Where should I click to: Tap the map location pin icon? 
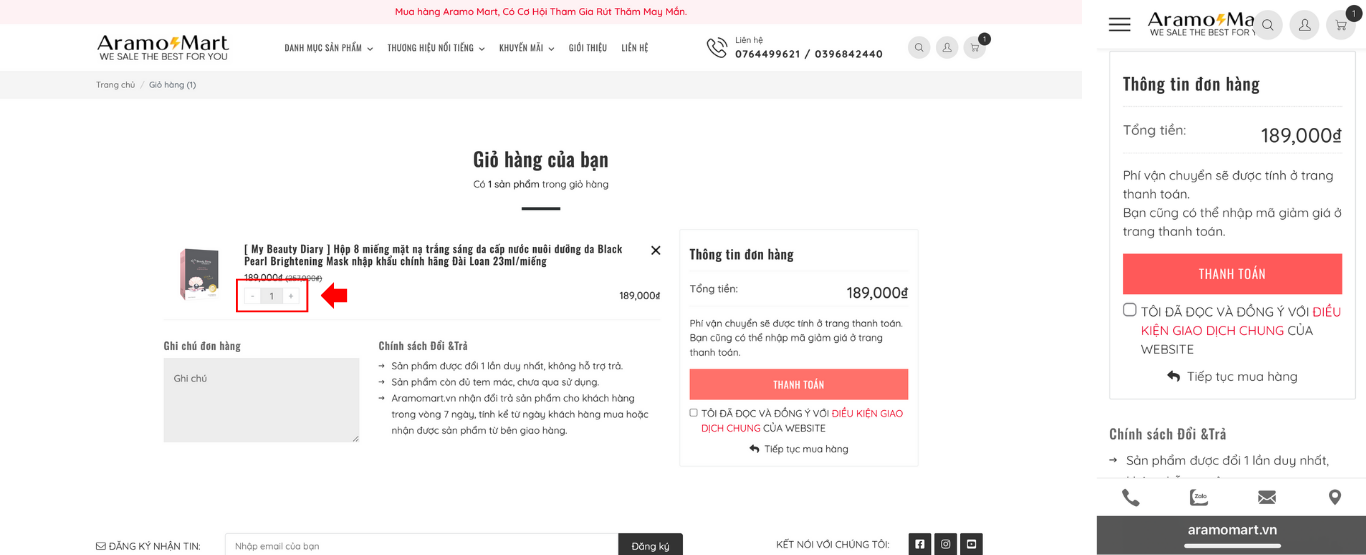(x=1334, y=497)
